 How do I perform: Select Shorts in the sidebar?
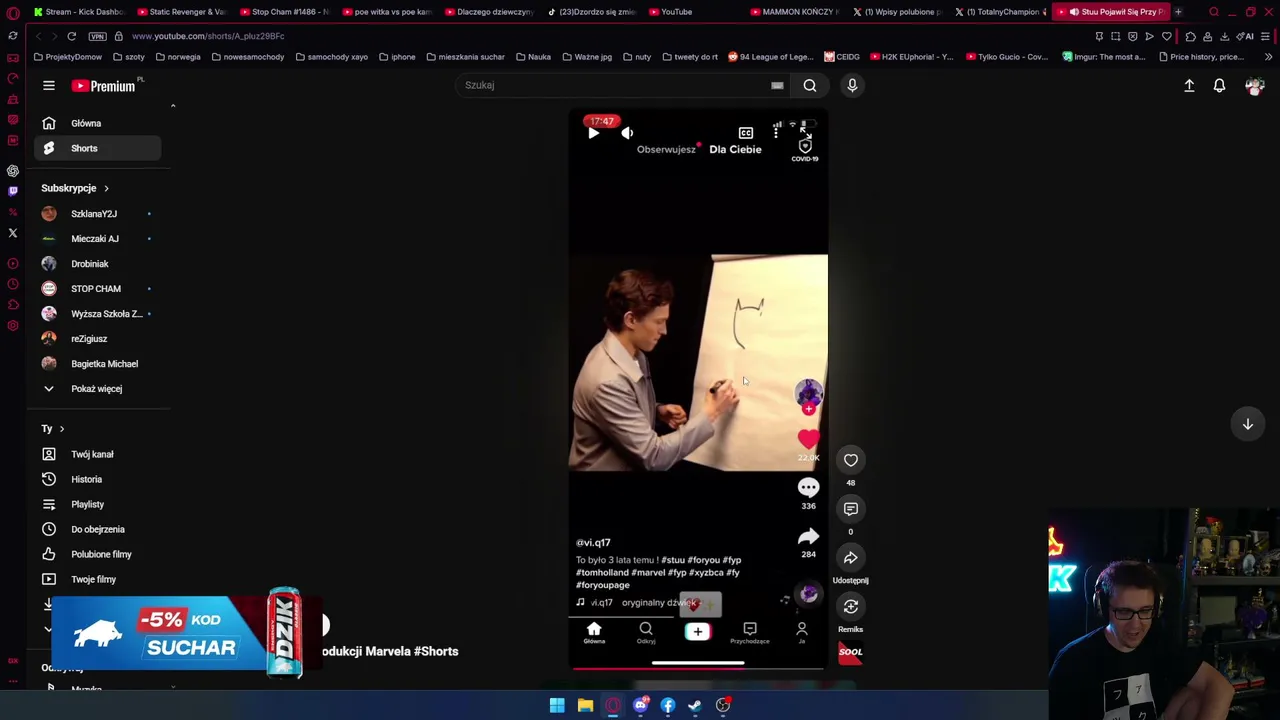98,148
